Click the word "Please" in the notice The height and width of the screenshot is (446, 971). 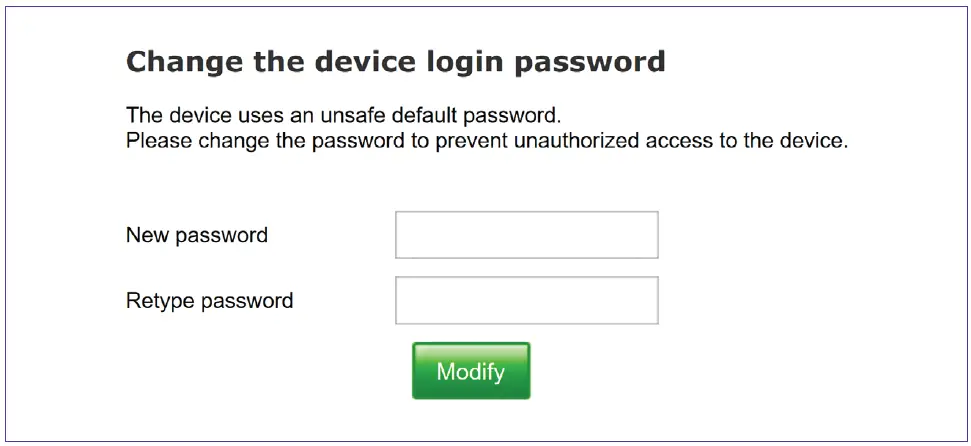pyautogui.click(x=159, y=141)
